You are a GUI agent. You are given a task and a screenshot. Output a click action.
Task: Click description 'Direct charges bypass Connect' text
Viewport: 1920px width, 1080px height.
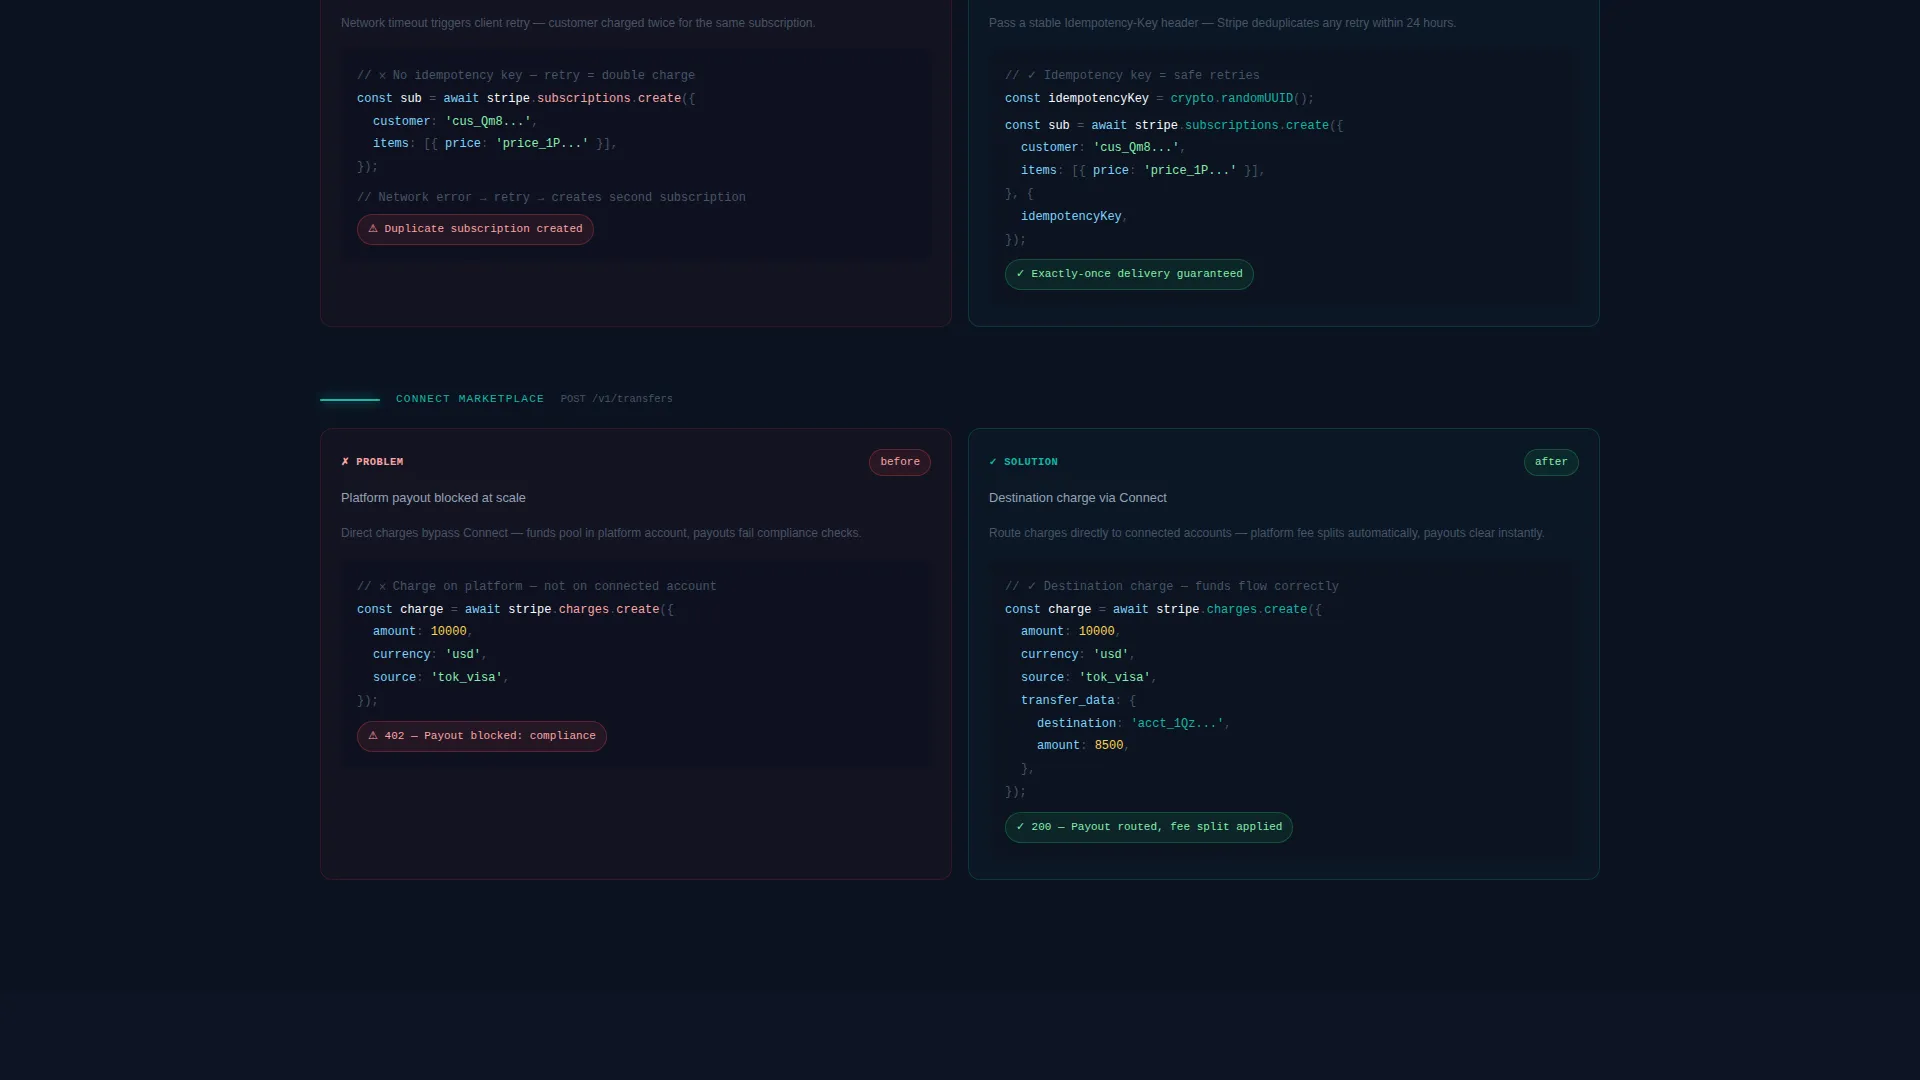(x=601, y=533)
